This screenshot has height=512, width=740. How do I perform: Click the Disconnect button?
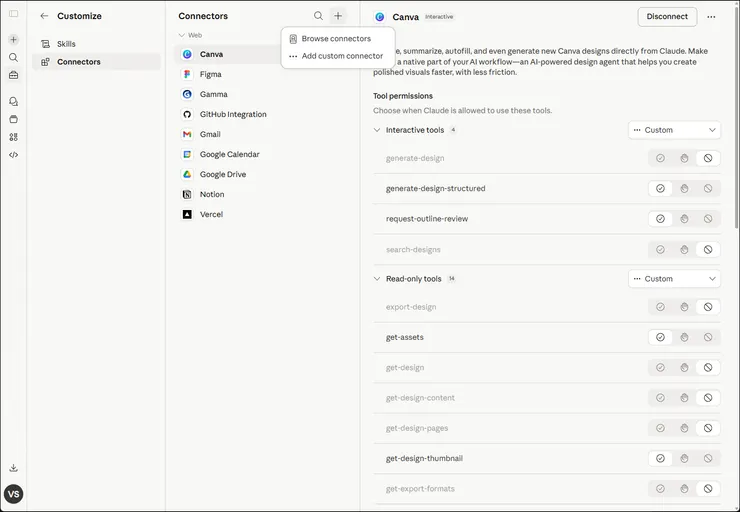click(667, 17)
